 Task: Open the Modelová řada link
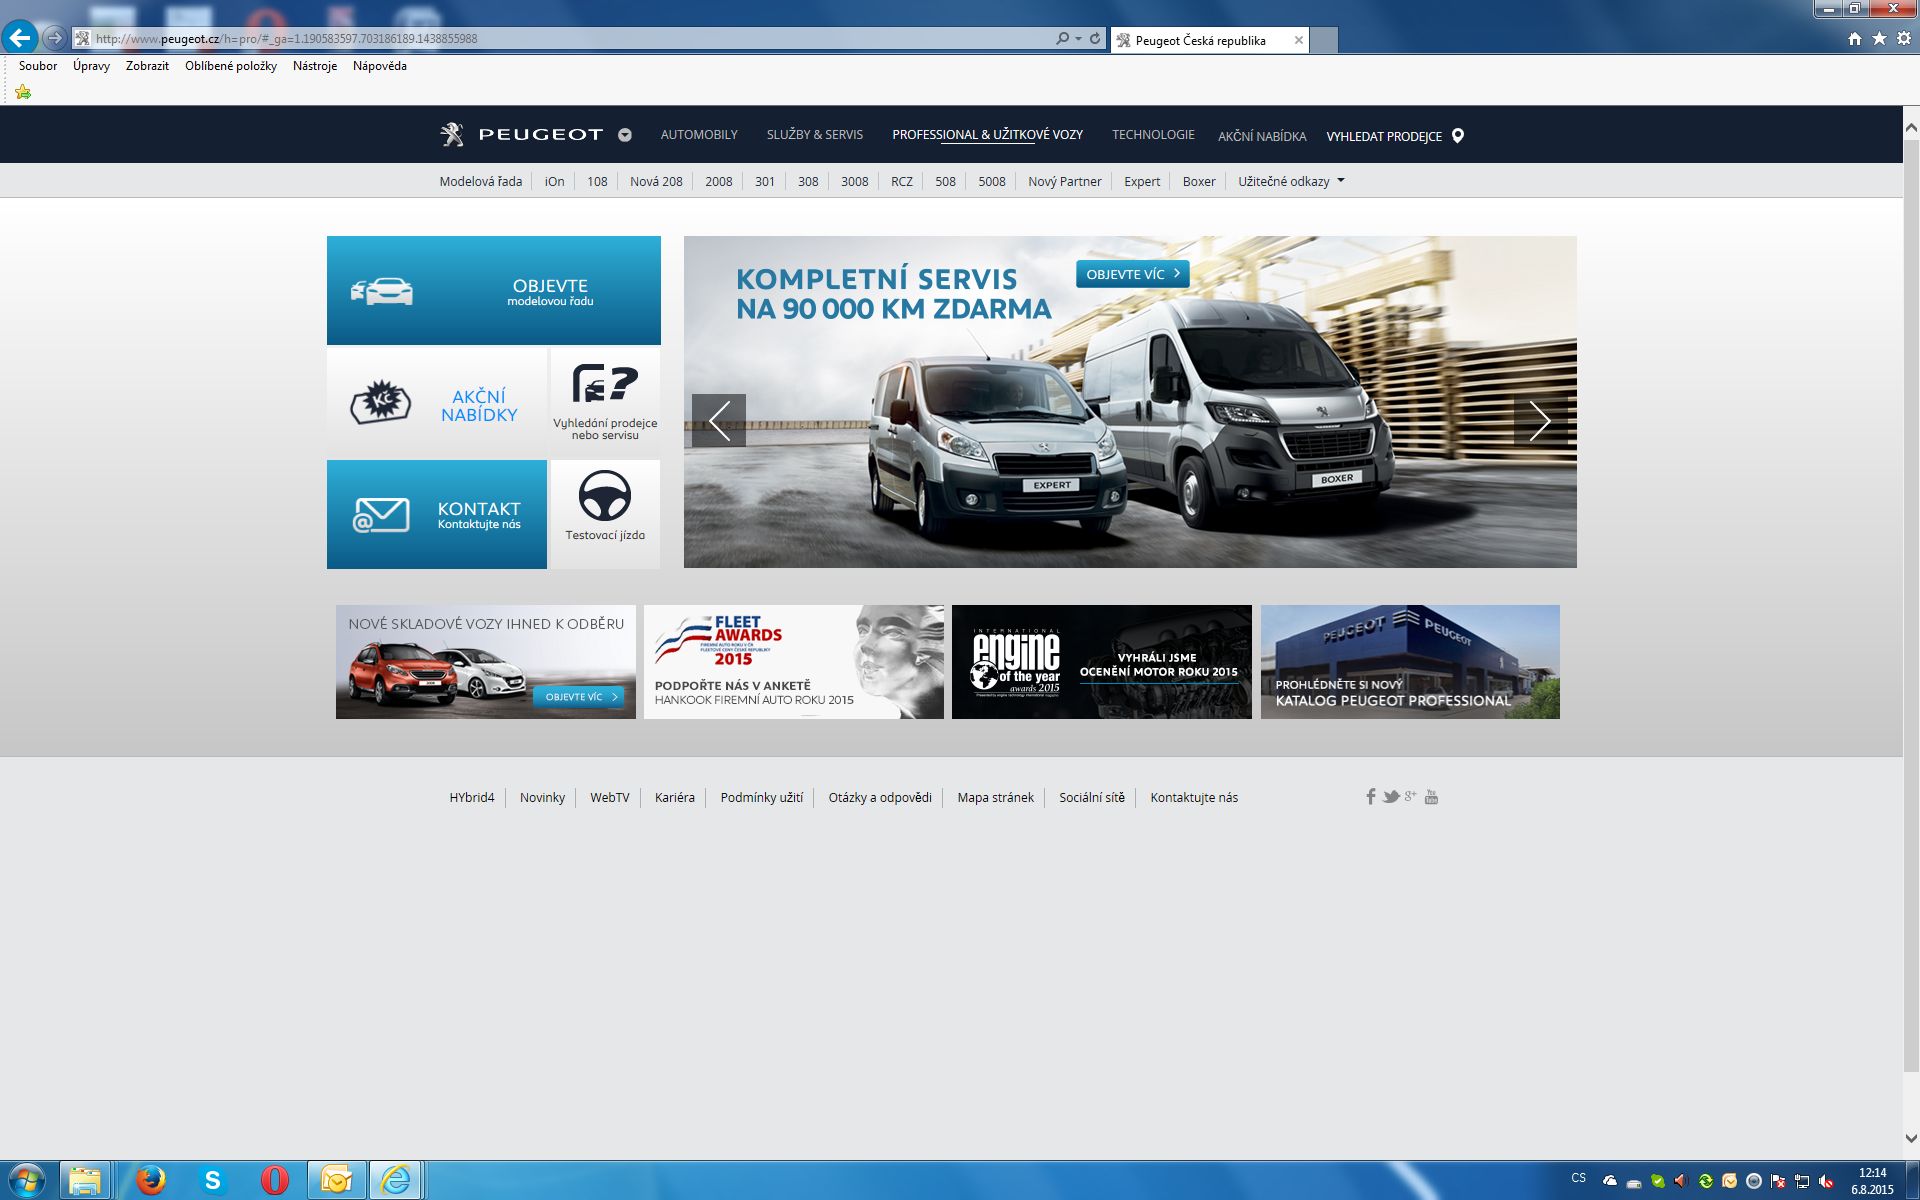click(x=481, y=181)
